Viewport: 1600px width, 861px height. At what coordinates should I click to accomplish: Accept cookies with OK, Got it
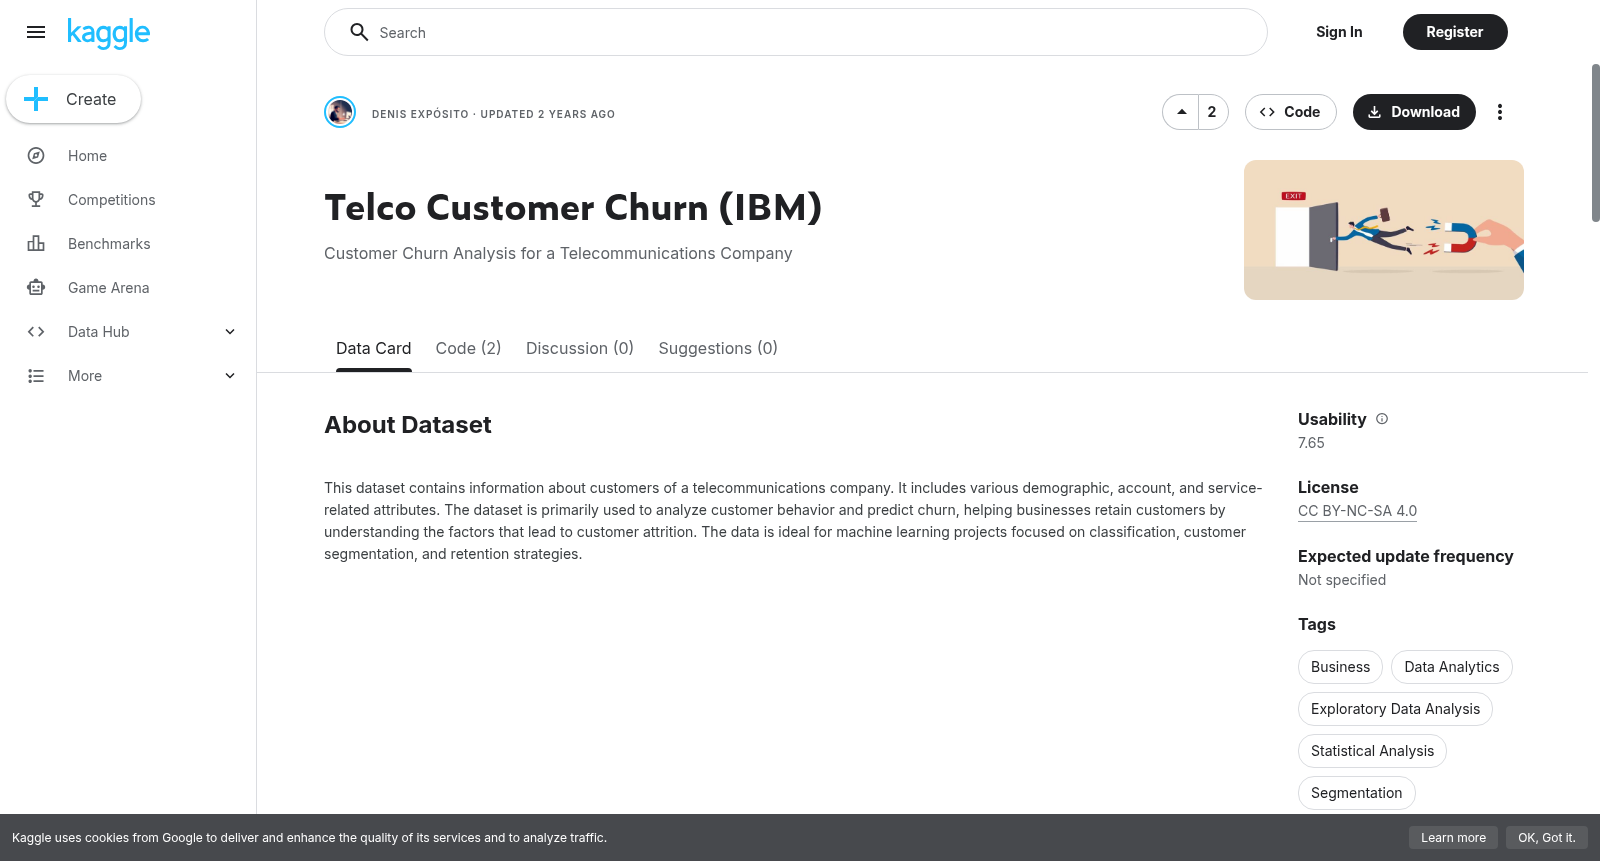tap(1546, 838)
